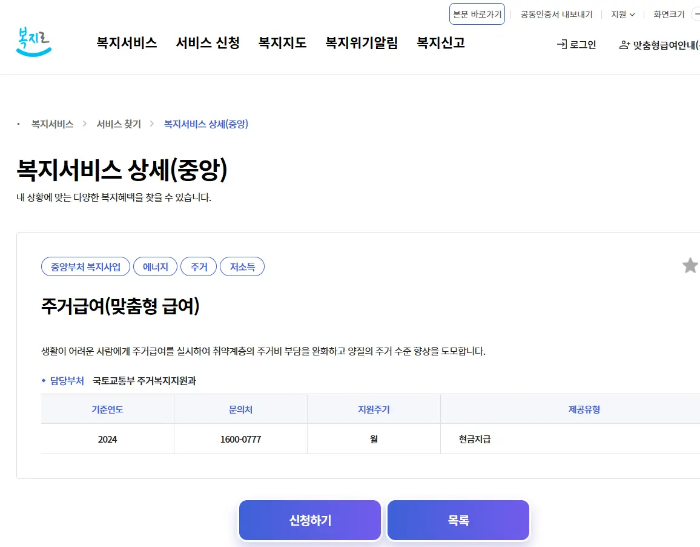Image resolution: width=700 pixels, height=547 pixels.
Task: Open the 서비스 신청 main menu
Action: point(208,43)
